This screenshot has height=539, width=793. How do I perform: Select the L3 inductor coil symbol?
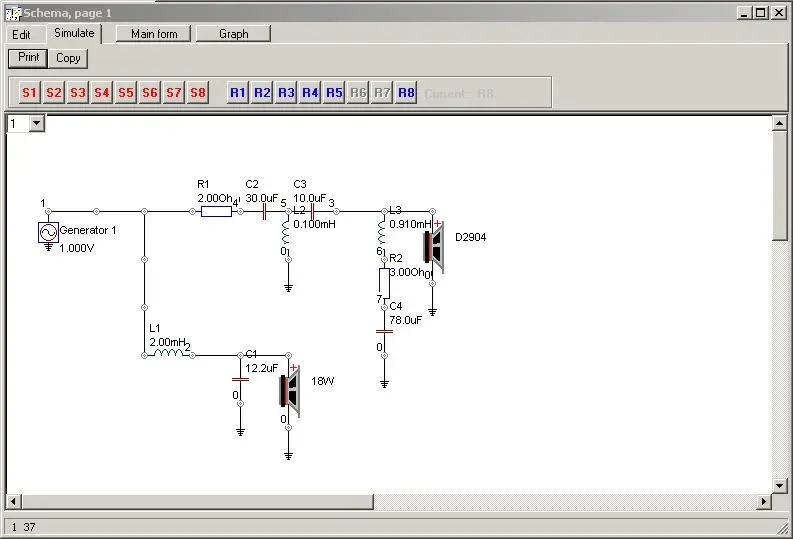tap(382, 232)
